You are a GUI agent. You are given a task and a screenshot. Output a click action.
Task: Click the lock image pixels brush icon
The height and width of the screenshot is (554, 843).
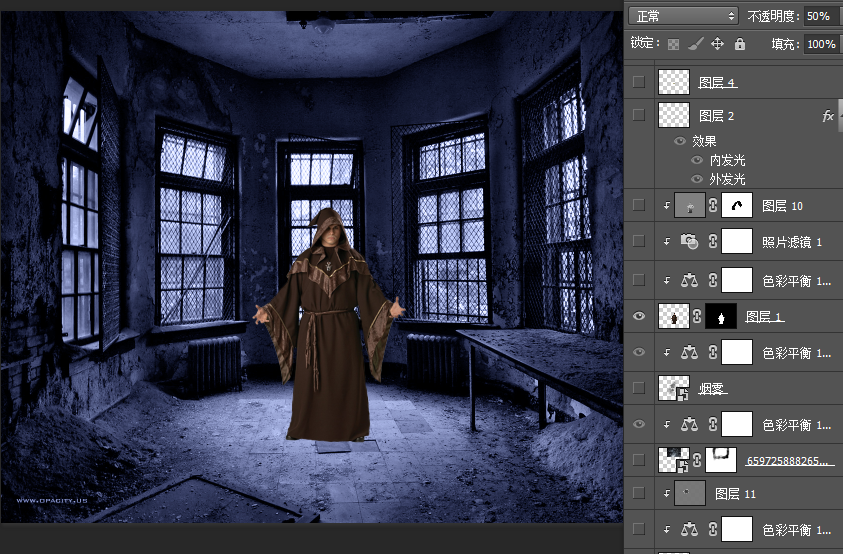[695, 44]
